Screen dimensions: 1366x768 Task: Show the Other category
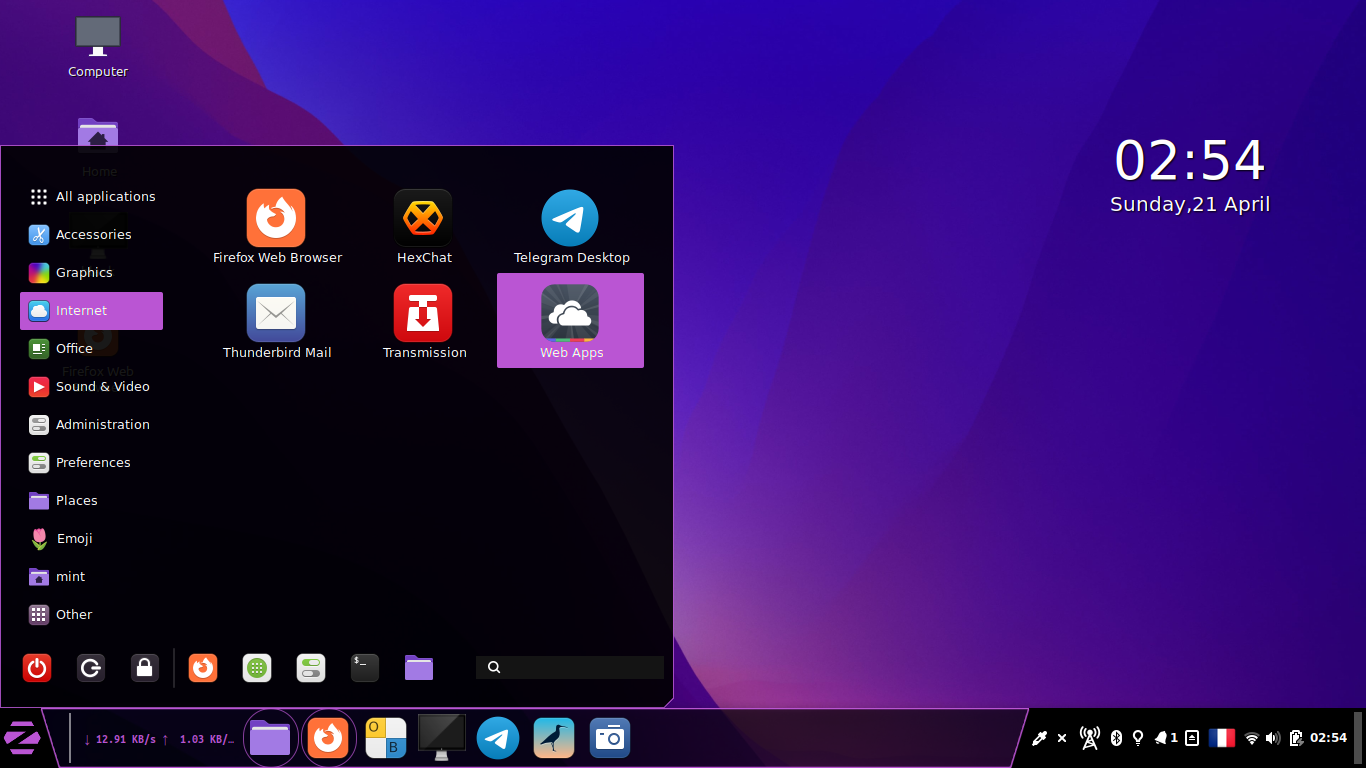[92, 615]
